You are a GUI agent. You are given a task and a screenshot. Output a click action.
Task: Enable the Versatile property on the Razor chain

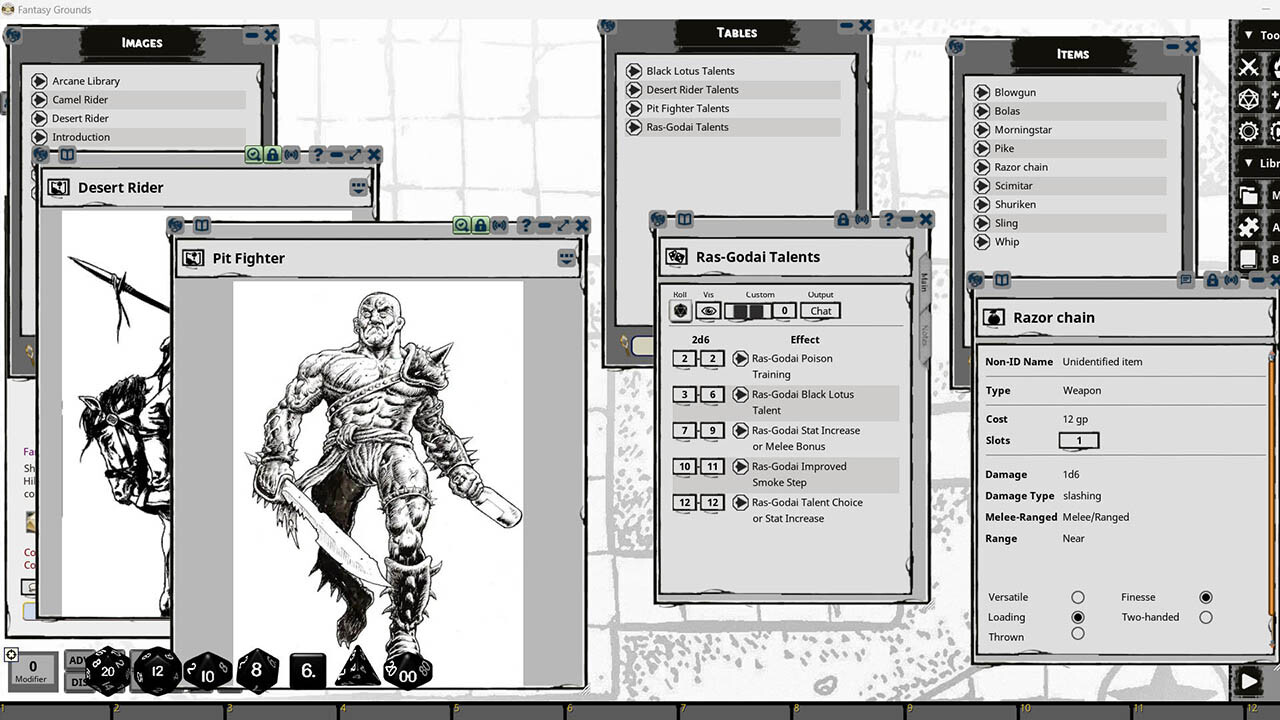[1078, 597]
